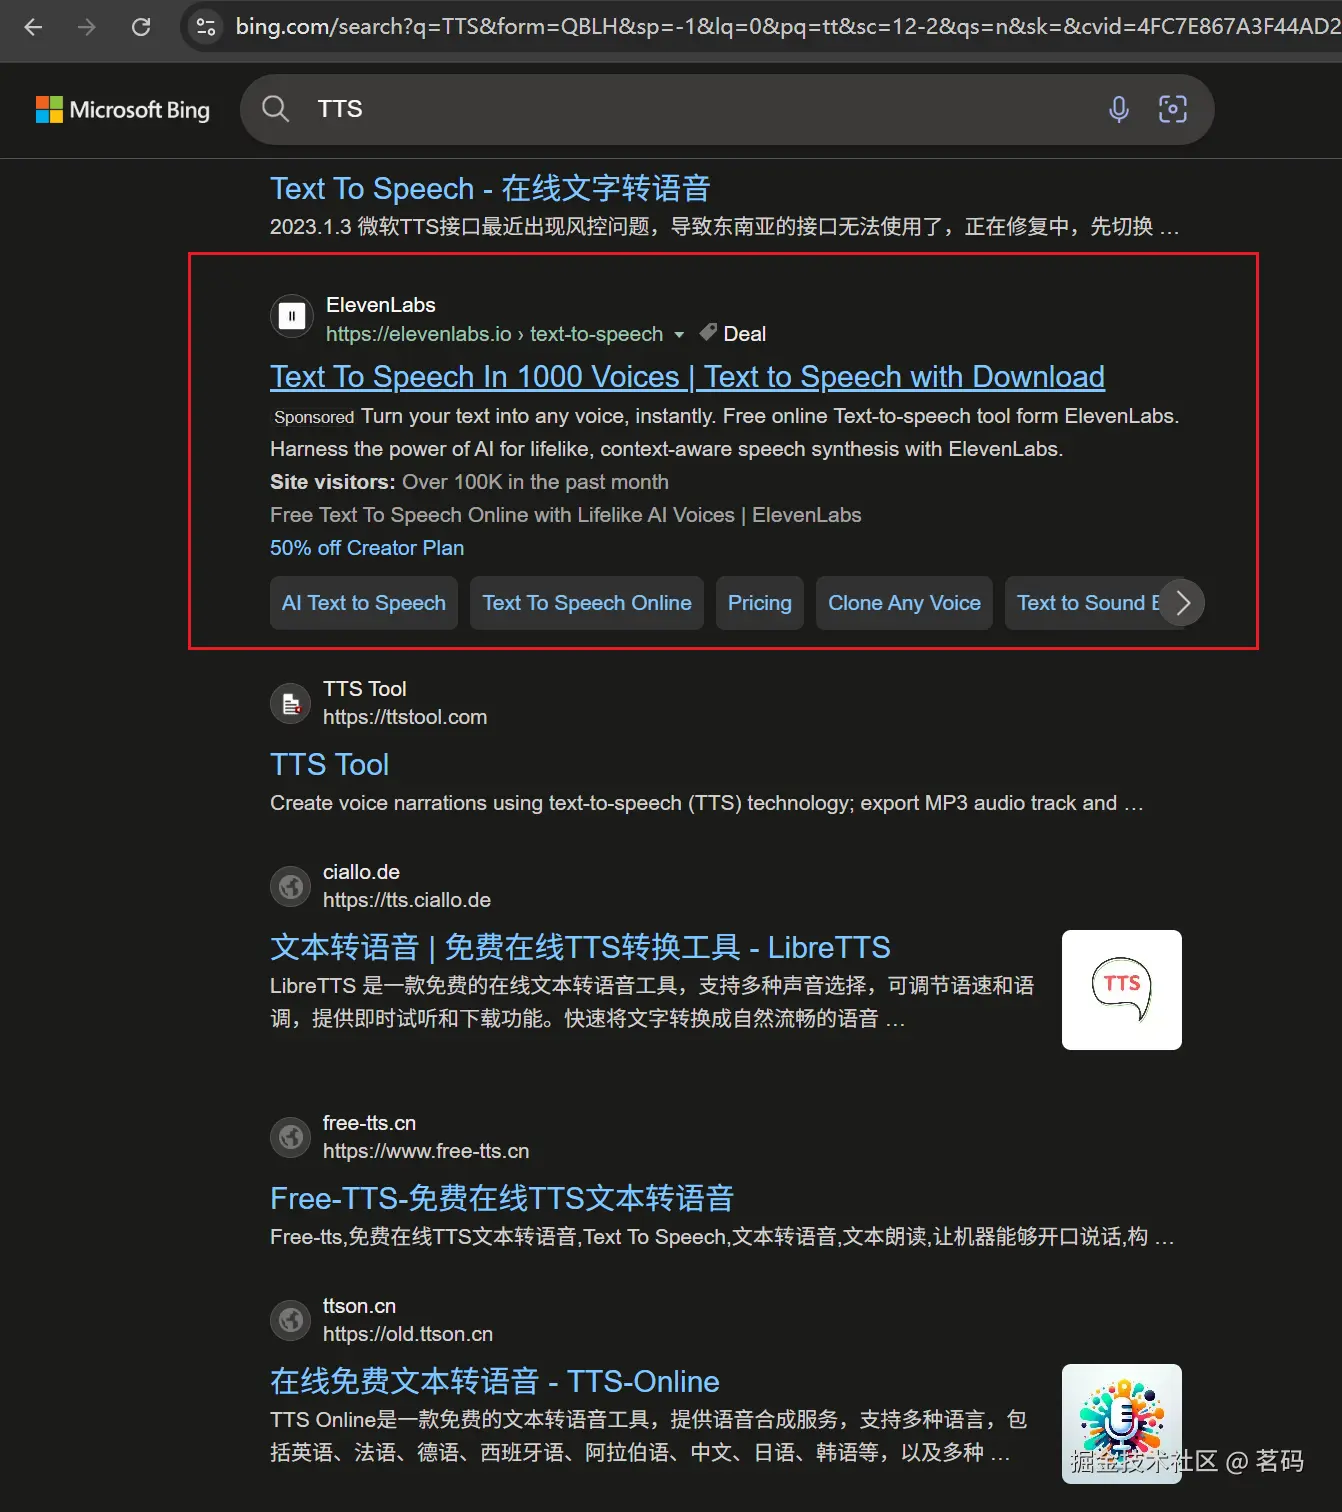The height and width of the screenshot is (1512, 1342).
Task: Click the Site visitors line text
Action: click(x=469, y=482)
